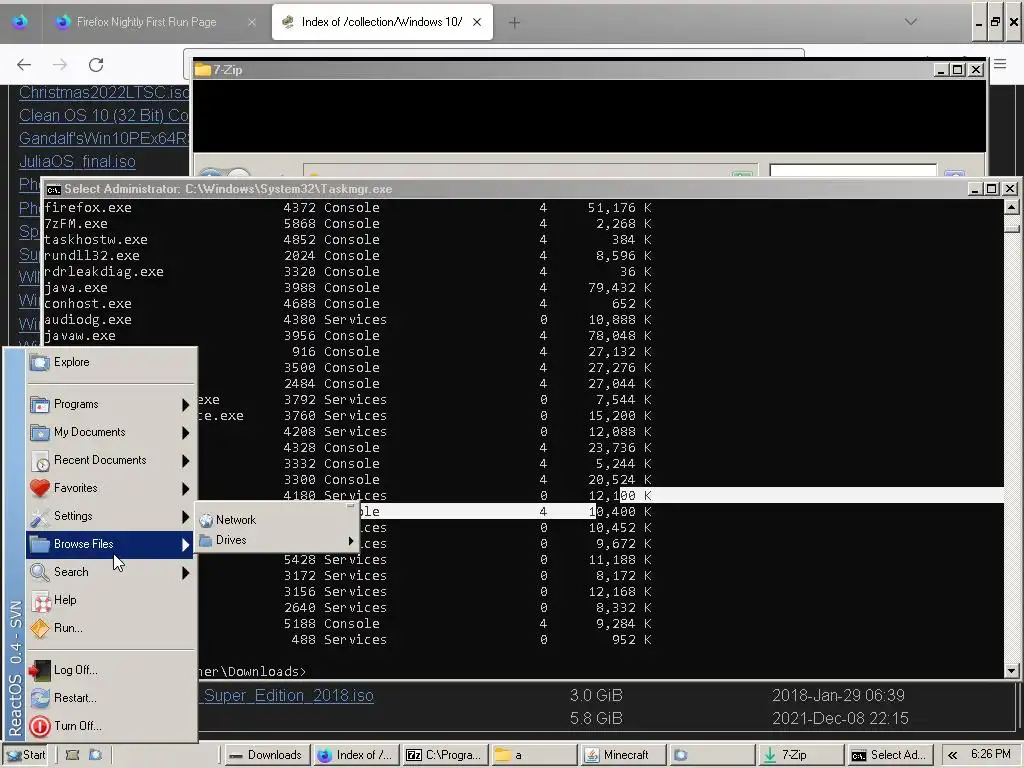Click the Run diamond icon
This screenshot has width=1024, height=768.
point(40,629)
